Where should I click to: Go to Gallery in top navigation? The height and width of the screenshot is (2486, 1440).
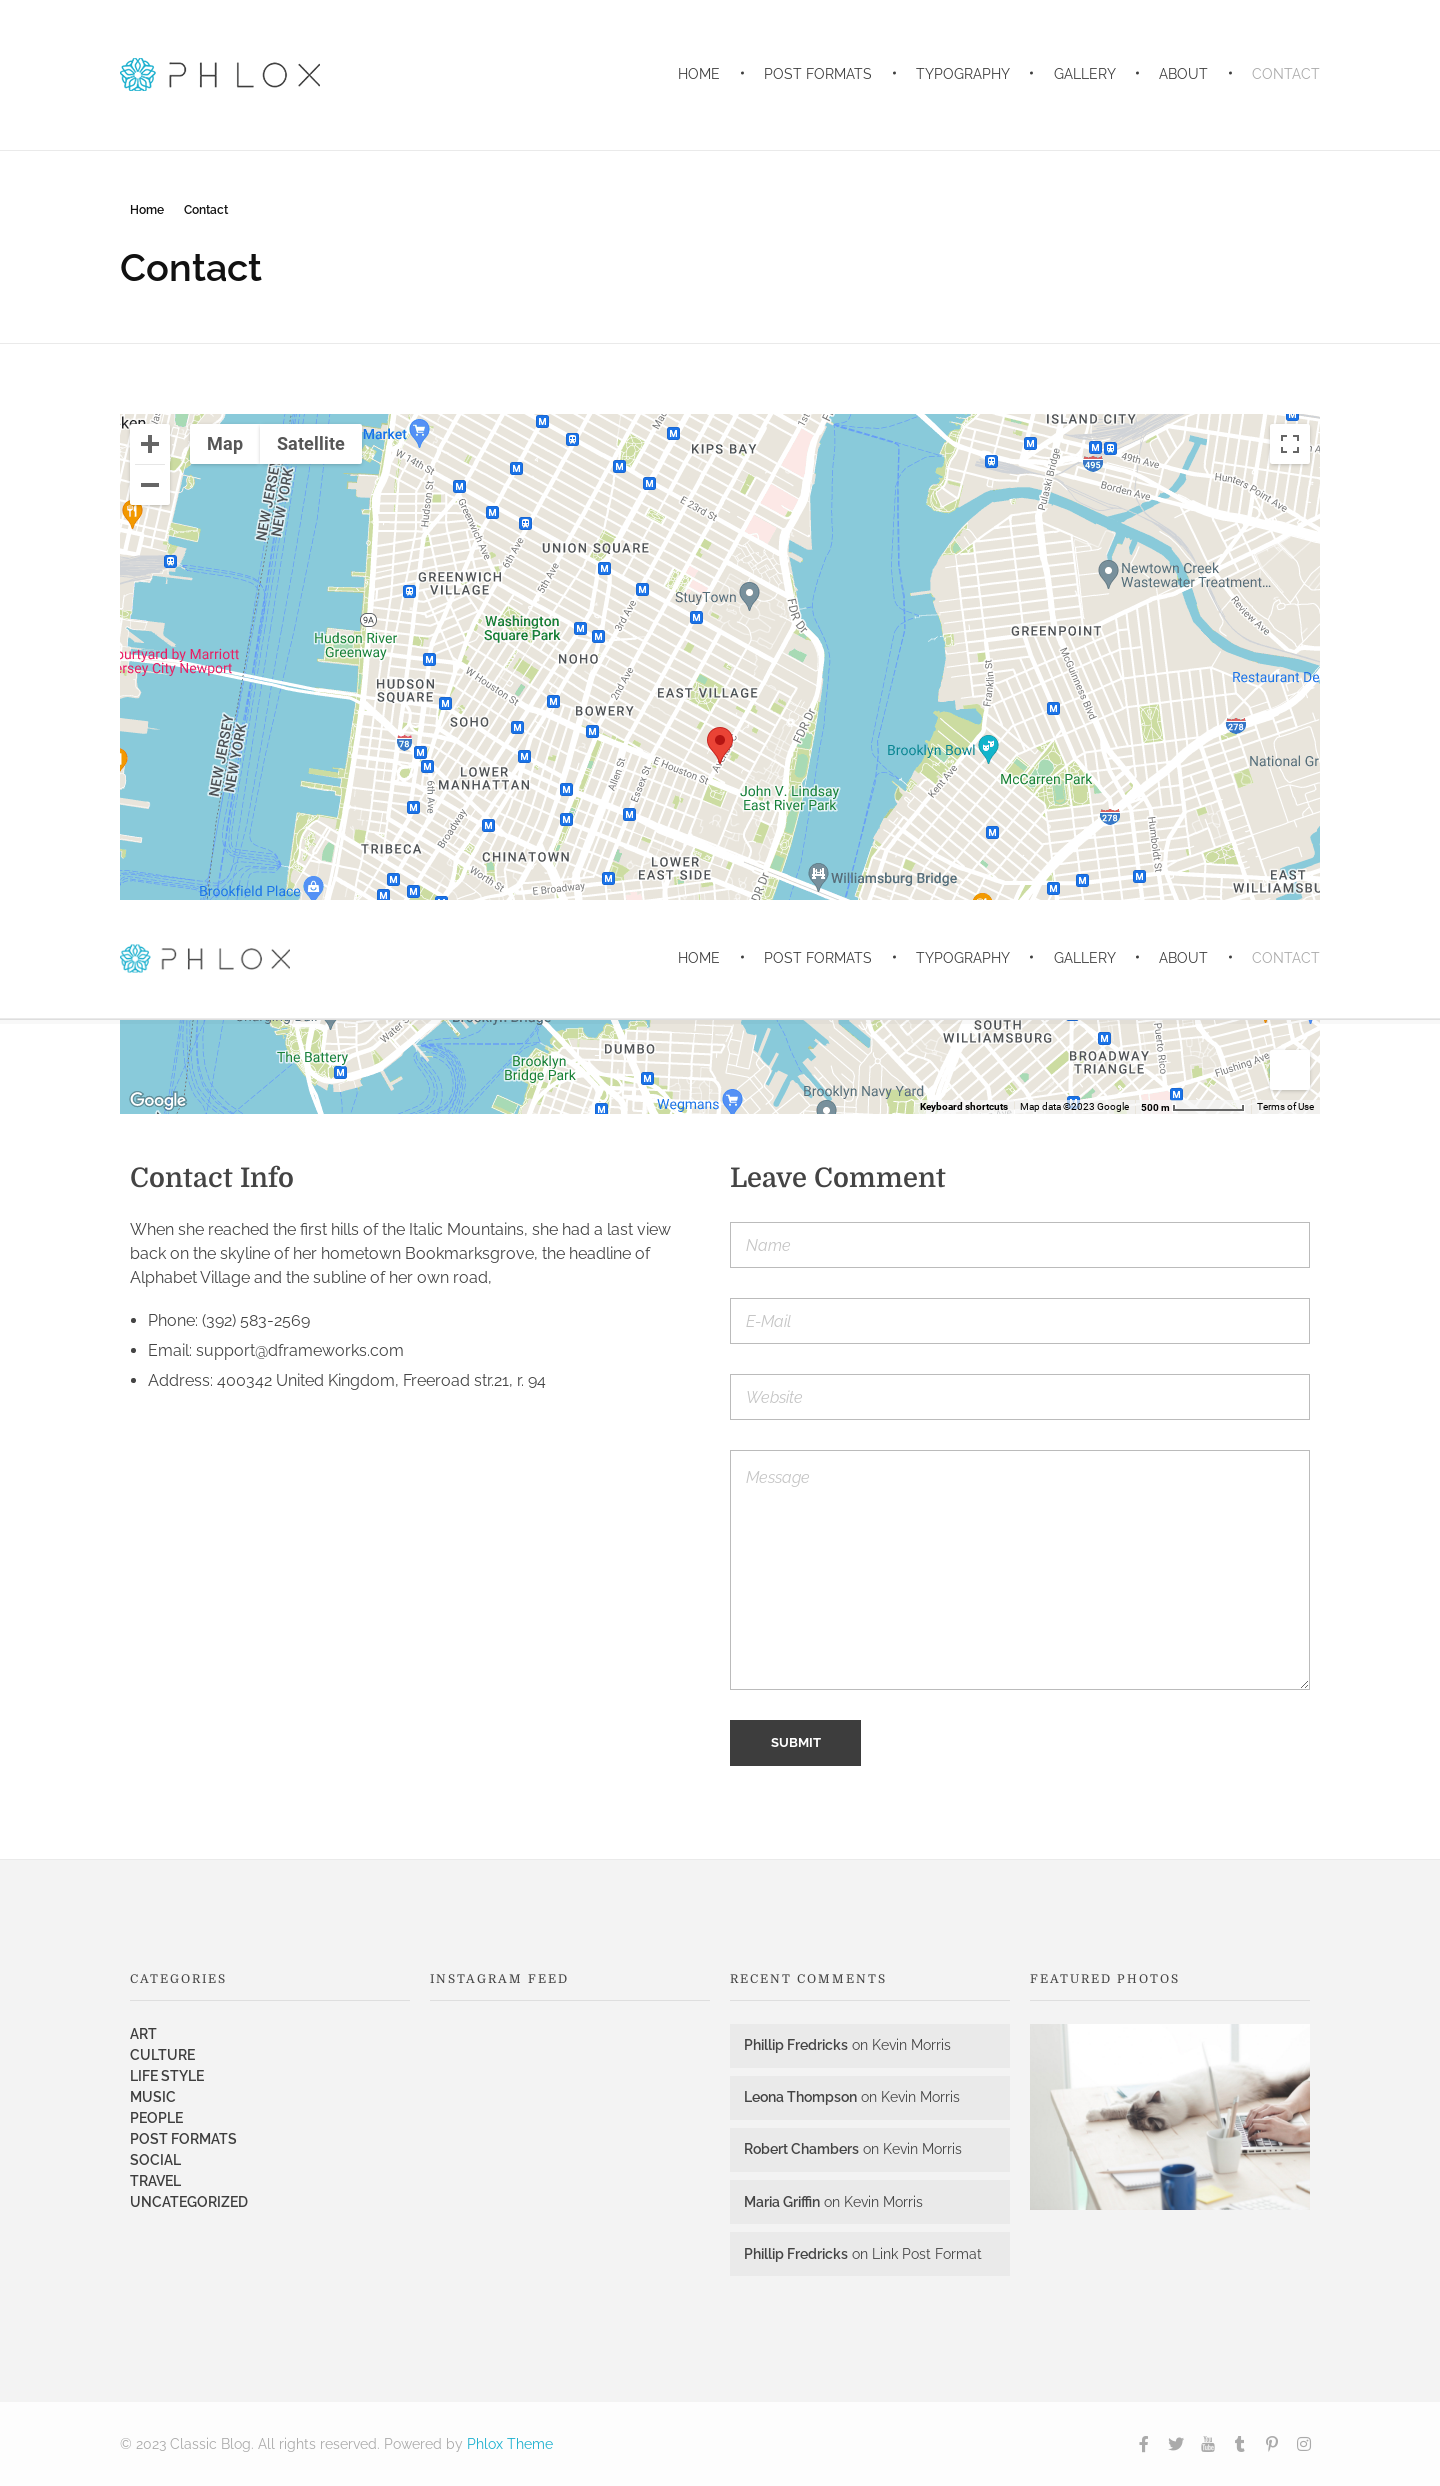click(x=1084, y=74)
